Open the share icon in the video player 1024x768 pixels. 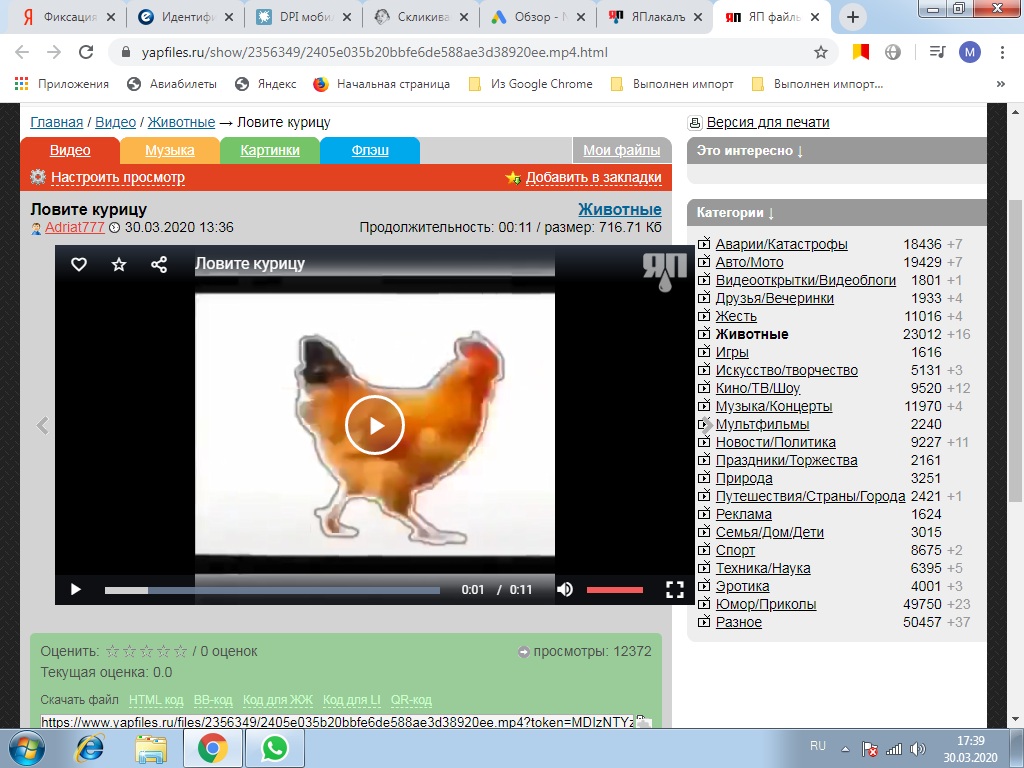click(x=159, y=264)
